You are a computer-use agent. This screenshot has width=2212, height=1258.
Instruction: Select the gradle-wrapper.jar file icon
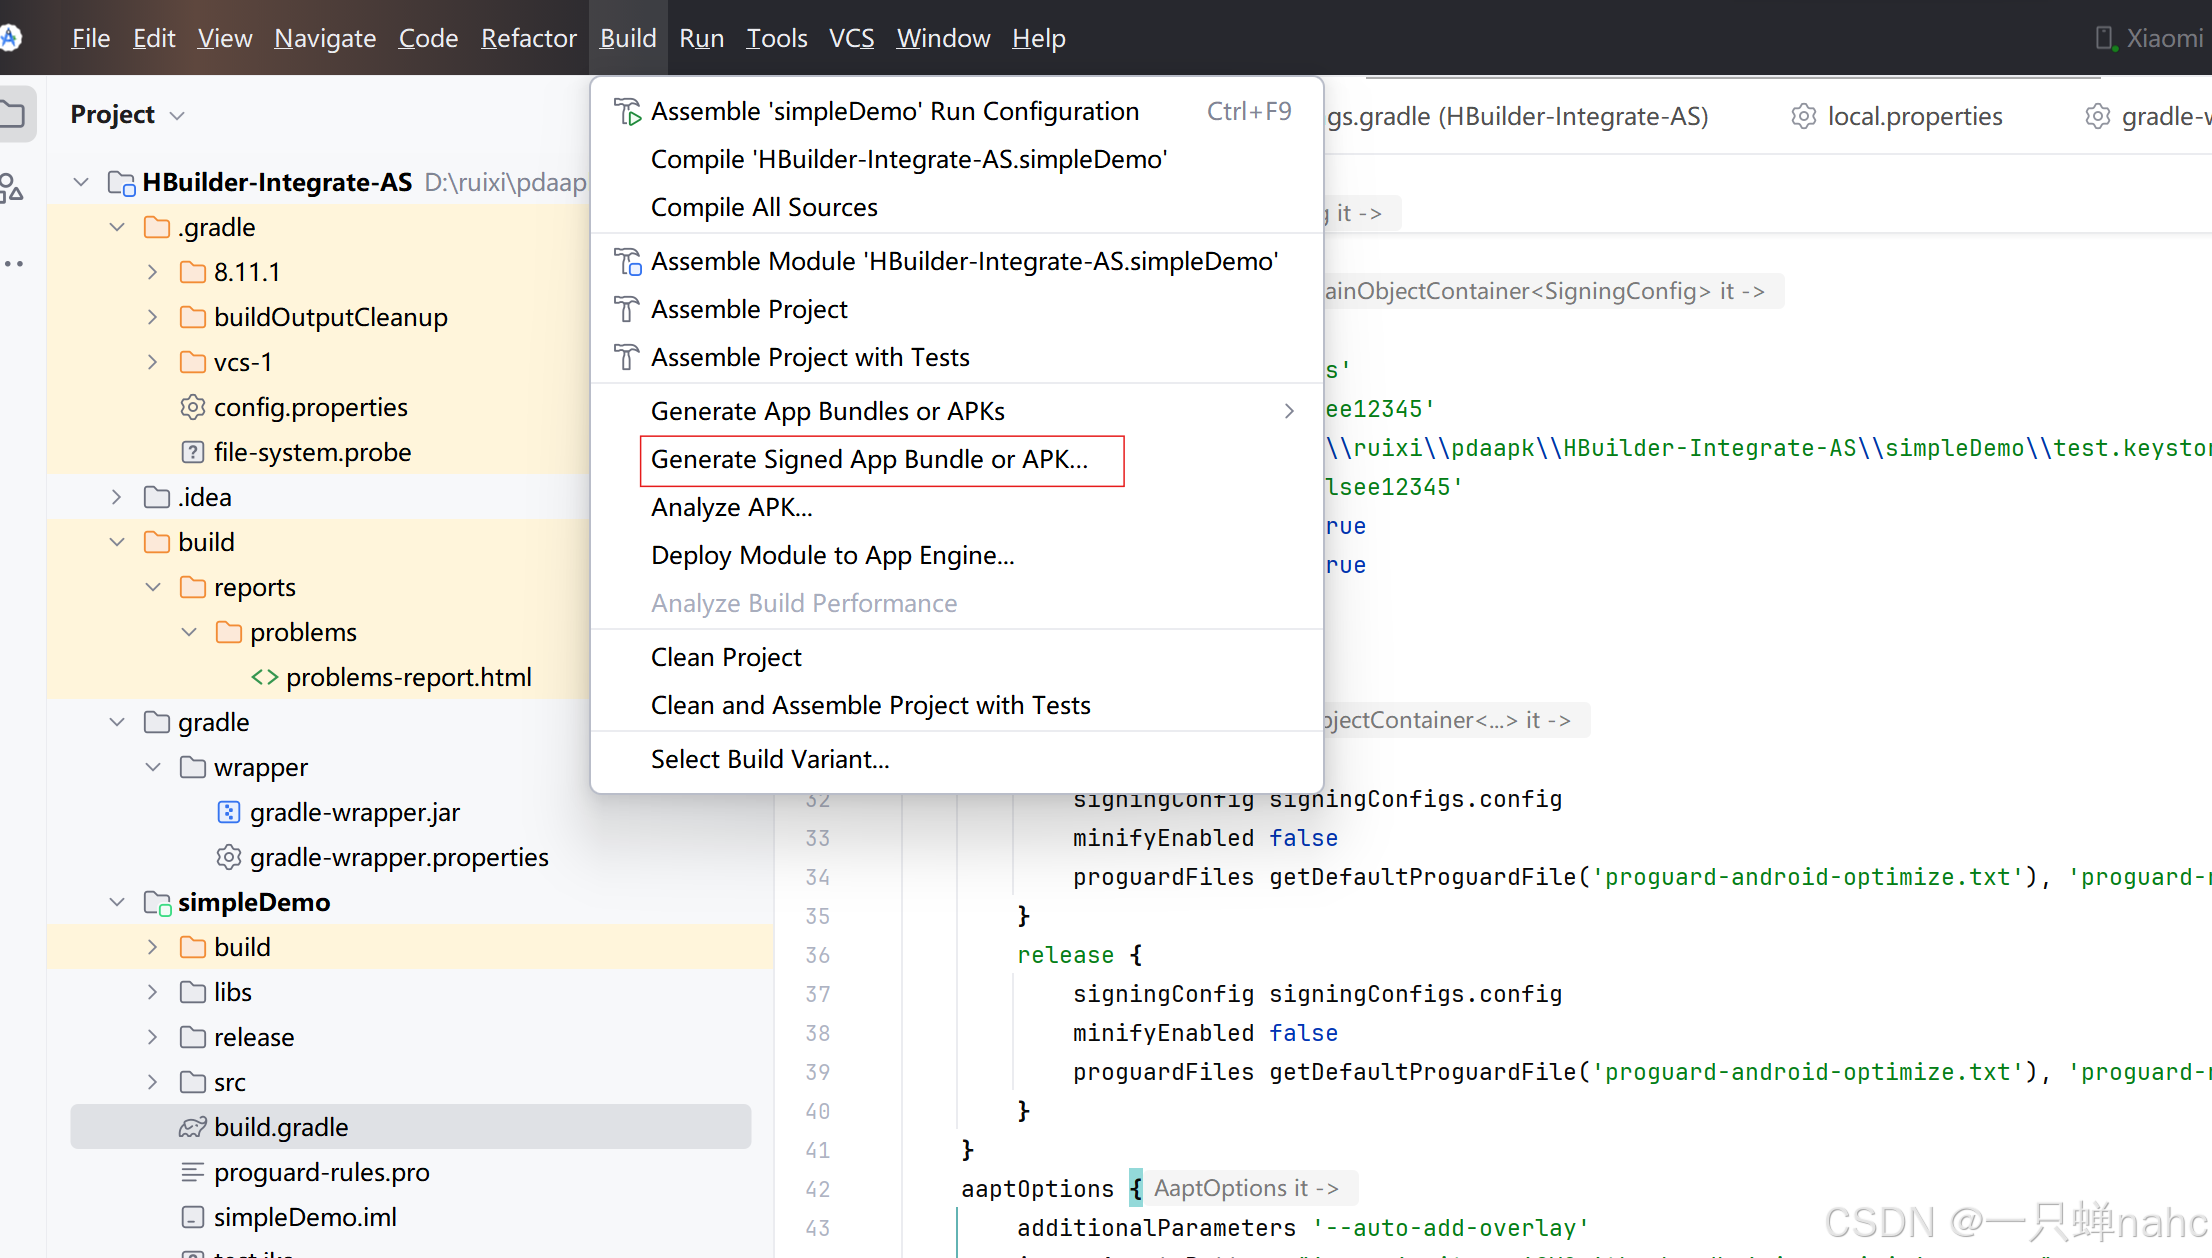(x=229, y=812)
